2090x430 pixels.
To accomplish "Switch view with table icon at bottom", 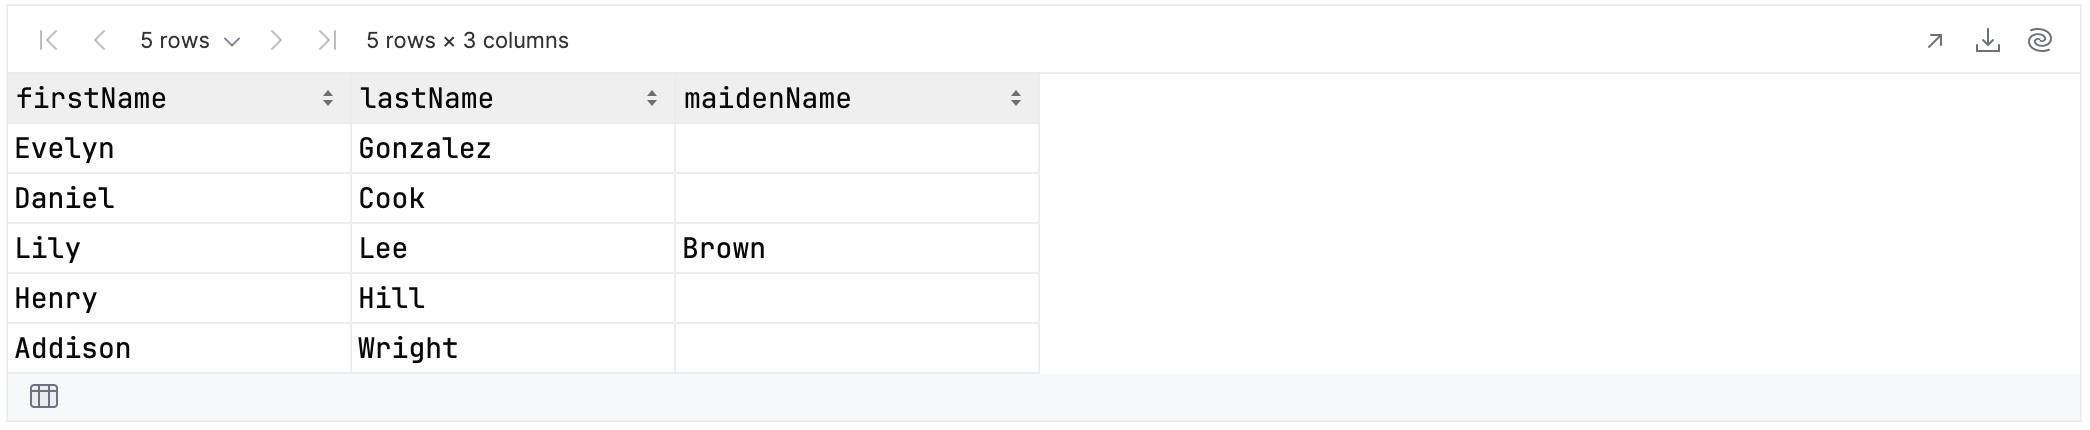I will coord(44,396).
